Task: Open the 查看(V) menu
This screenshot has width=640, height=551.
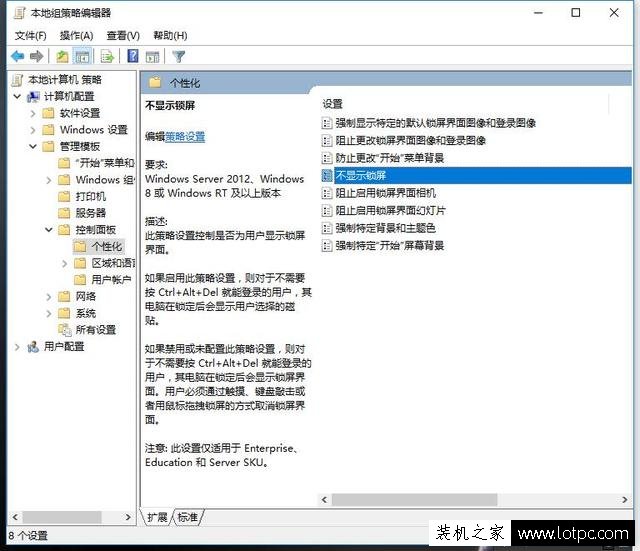Action: [123, 36]
